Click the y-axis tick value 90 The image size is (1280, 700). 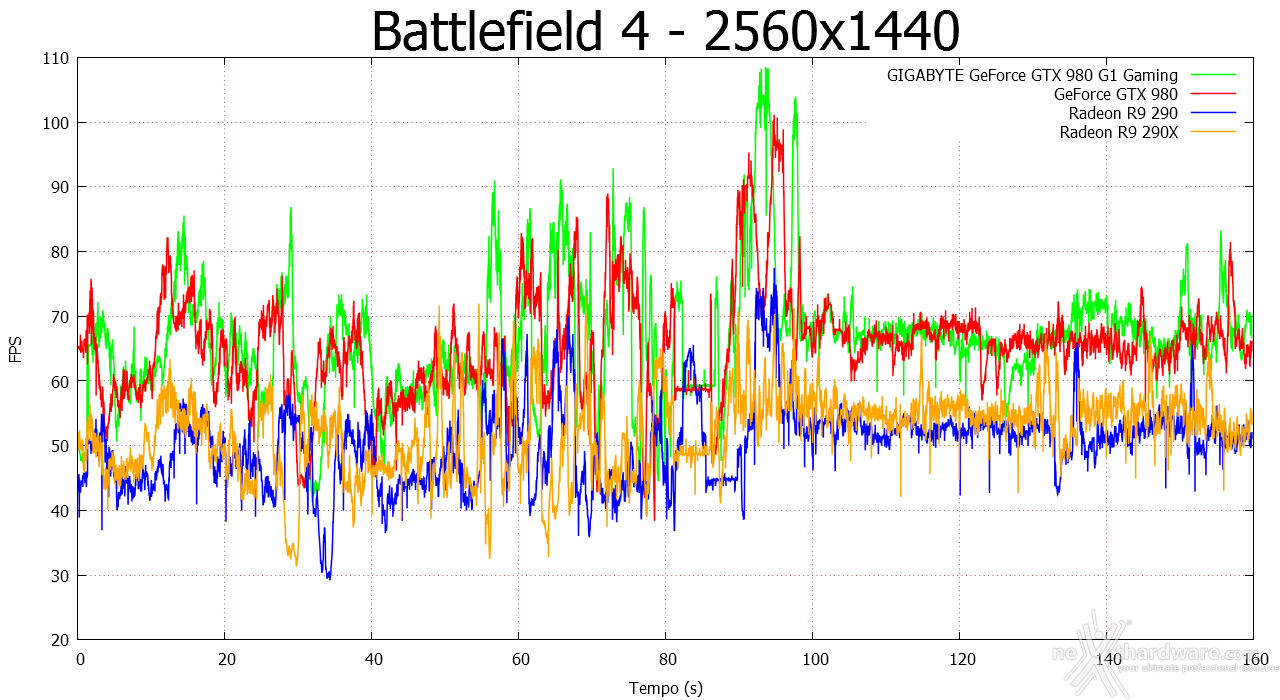60,187
